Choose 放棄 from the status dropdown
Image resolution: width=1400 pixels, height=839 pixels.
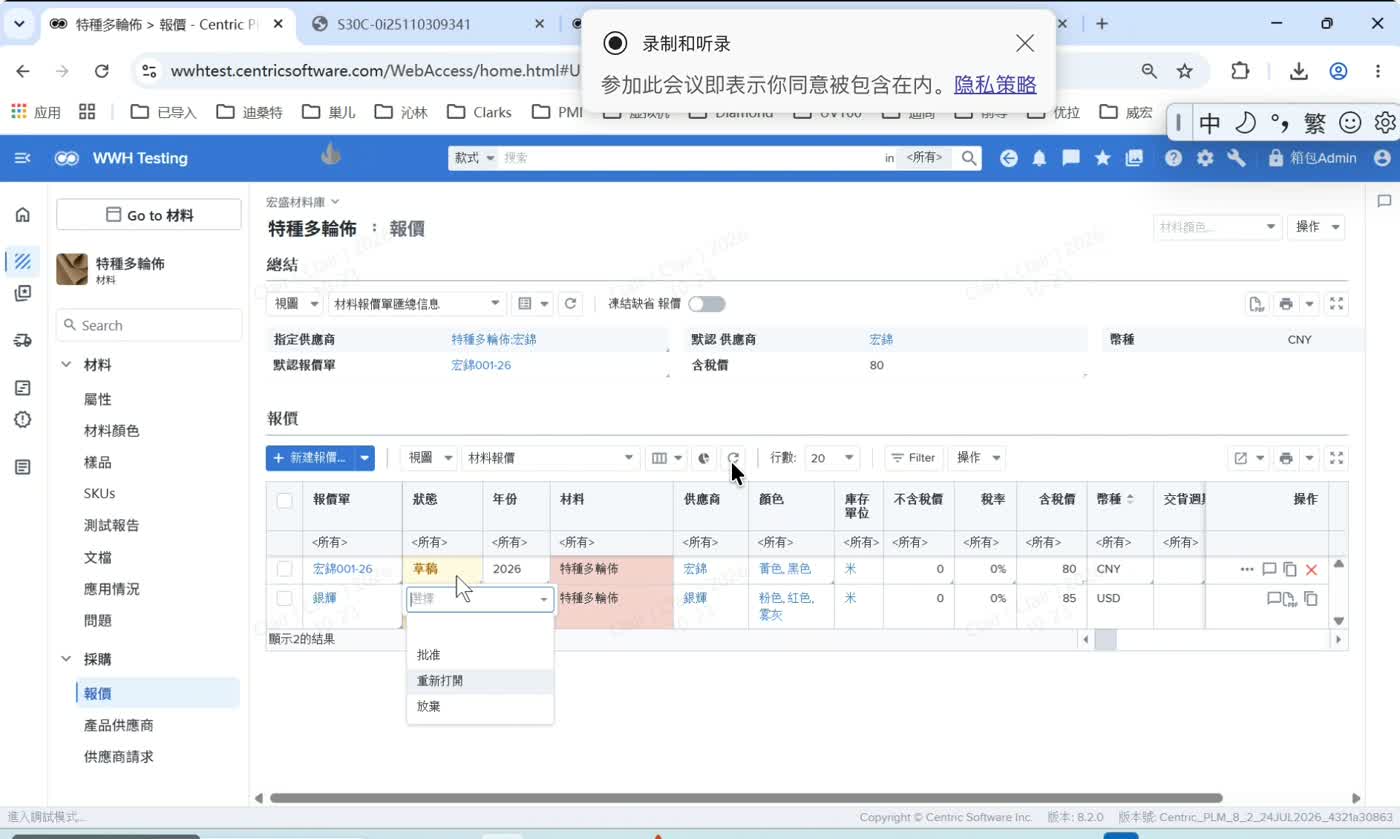coord(480,707)
